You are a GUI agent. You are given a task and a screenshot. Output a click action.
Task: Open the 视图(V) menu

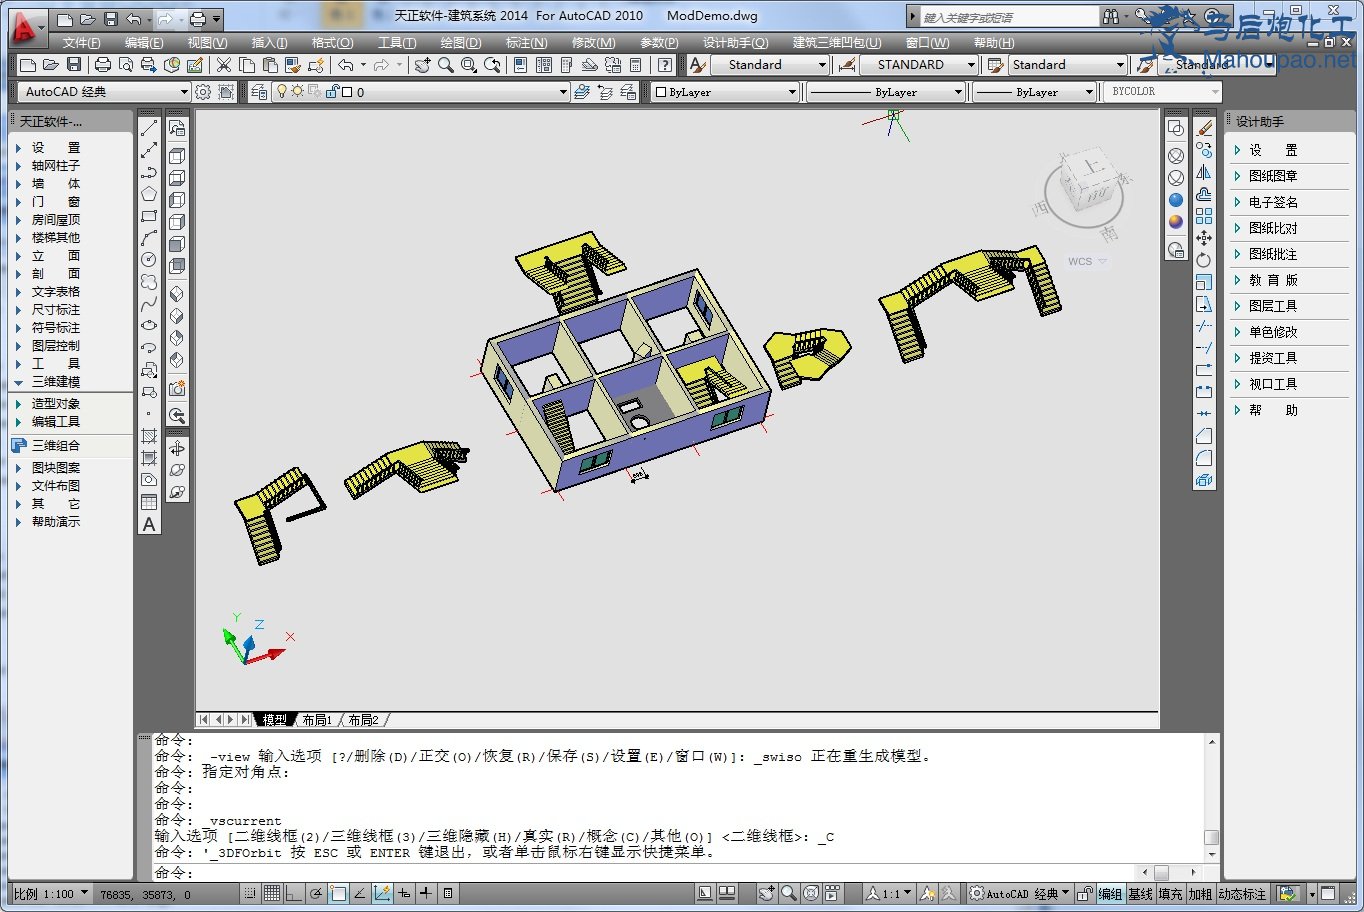tap(207, 43)
